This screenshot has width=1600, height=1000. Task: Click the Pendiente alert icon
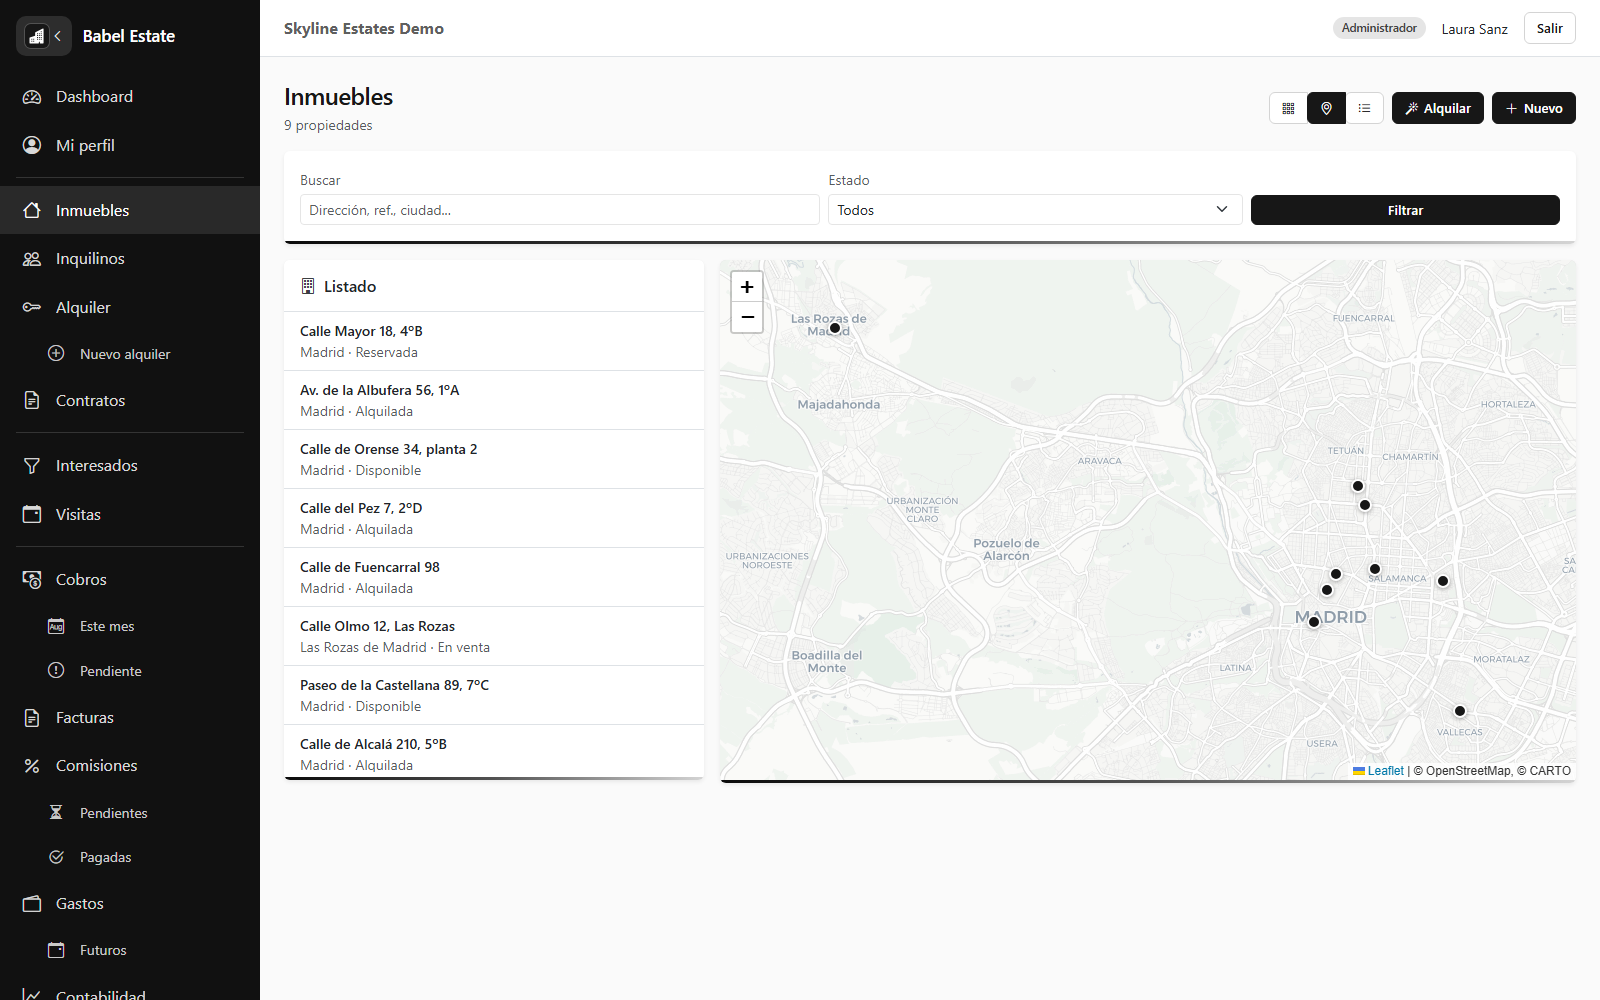click(x=57, y=670)
